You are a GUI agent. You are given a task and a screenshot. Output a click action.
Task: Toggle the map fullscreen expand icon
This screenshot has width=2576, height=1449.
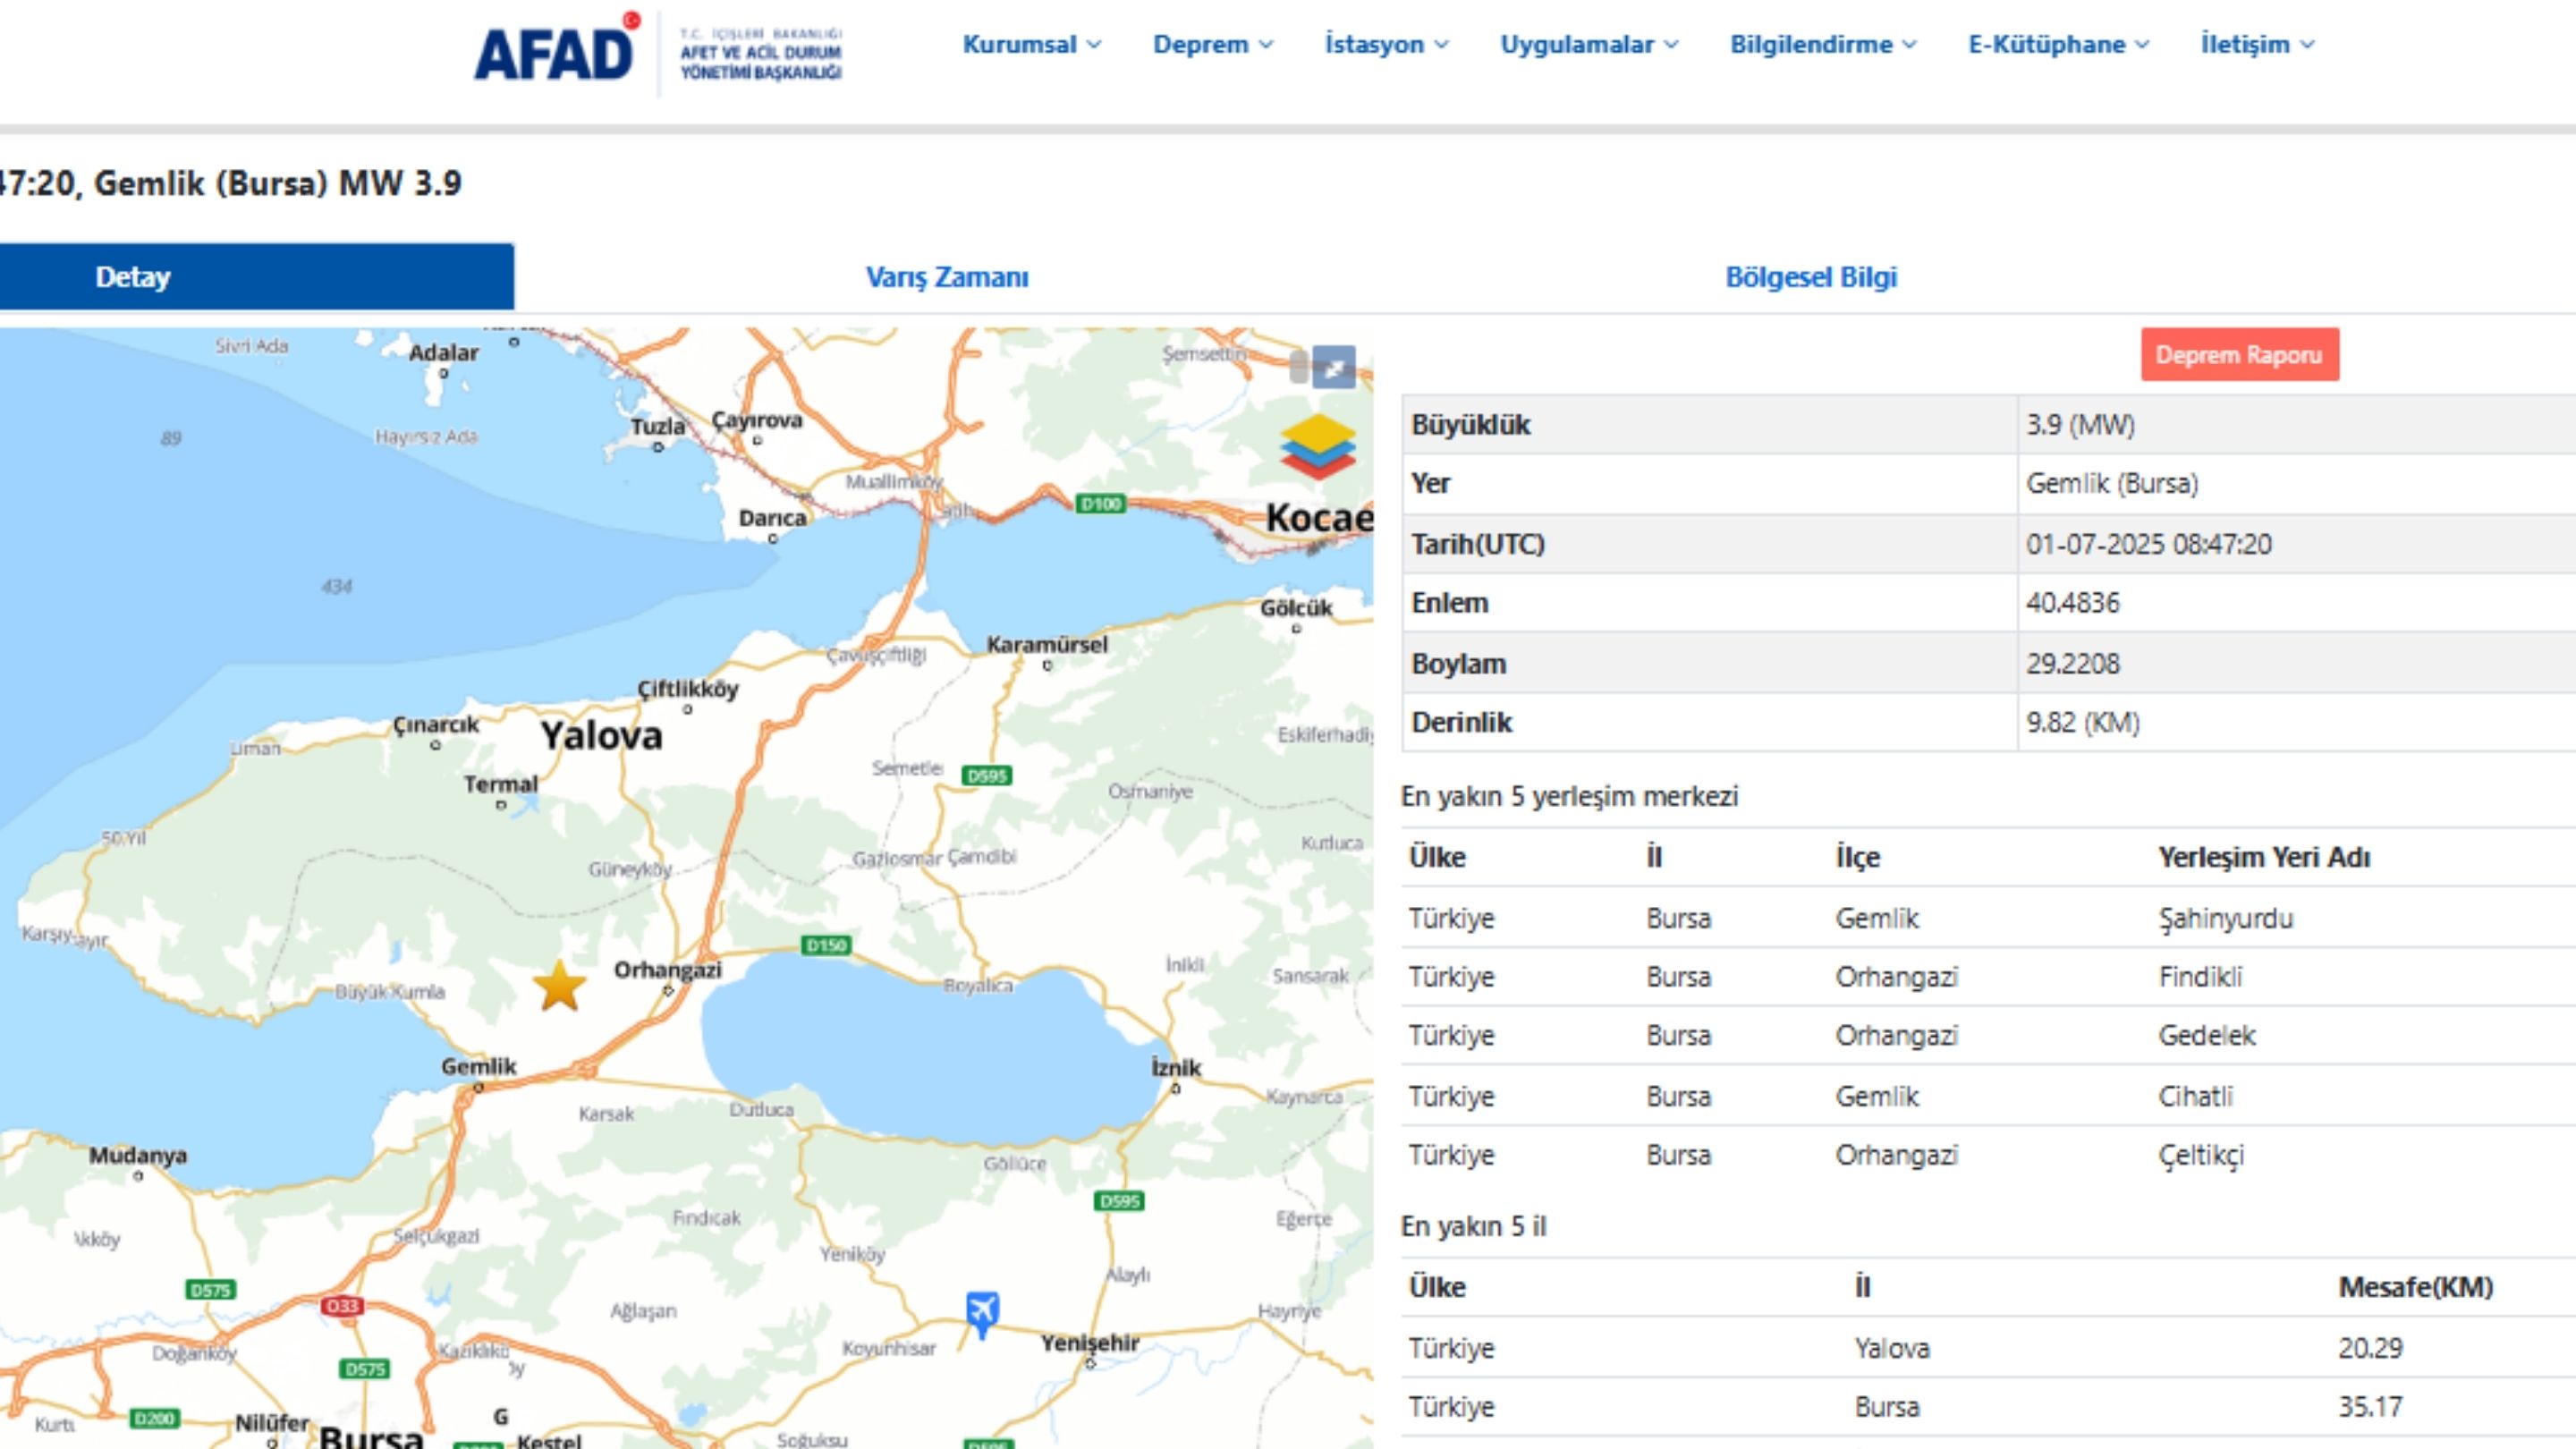(x=1334, y=367)
